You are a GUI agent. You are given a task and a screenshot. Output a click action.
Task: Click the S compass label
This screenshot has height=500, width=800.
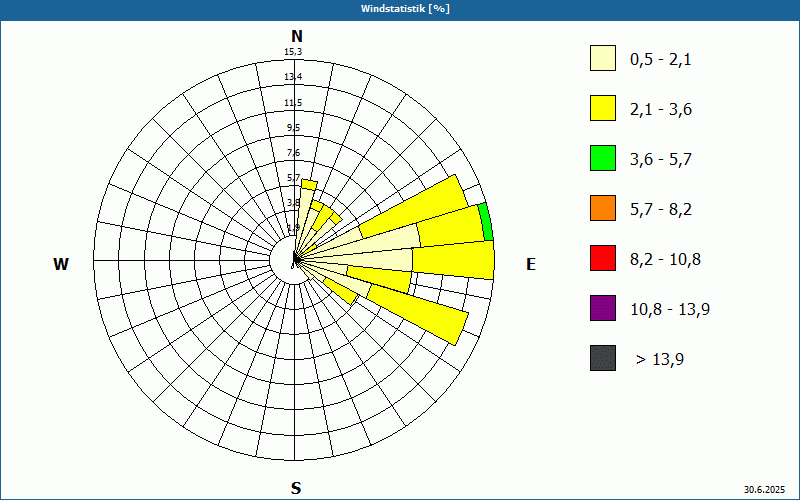(x=296, y=488)
